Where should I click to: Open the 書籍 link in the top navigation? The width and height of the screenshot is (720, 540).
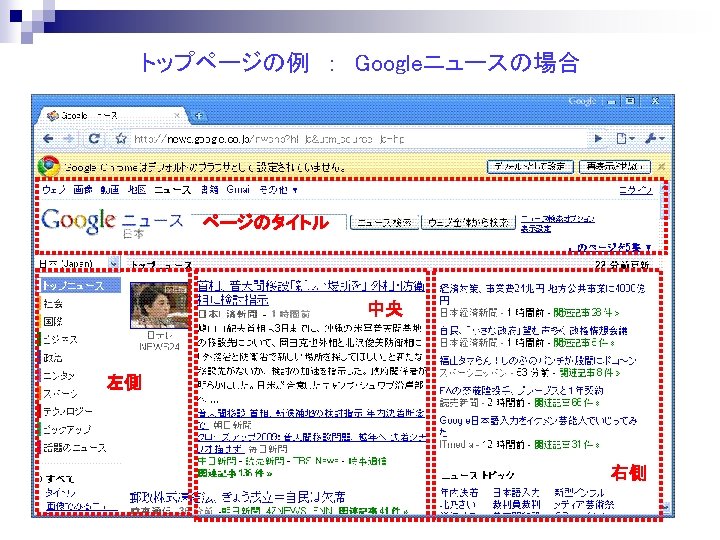click(209, 190)
